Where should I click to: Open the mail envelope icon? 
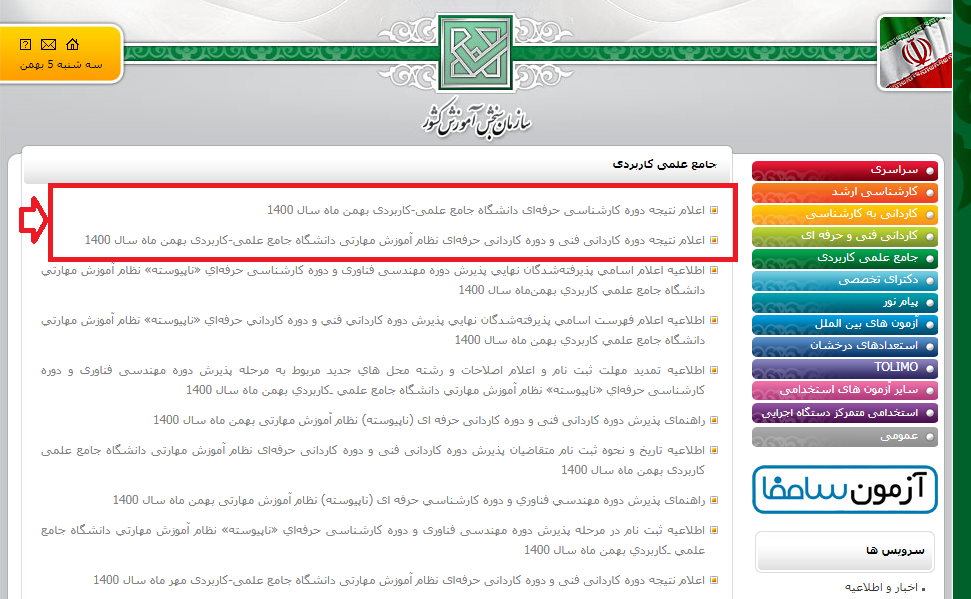(48, 44)
